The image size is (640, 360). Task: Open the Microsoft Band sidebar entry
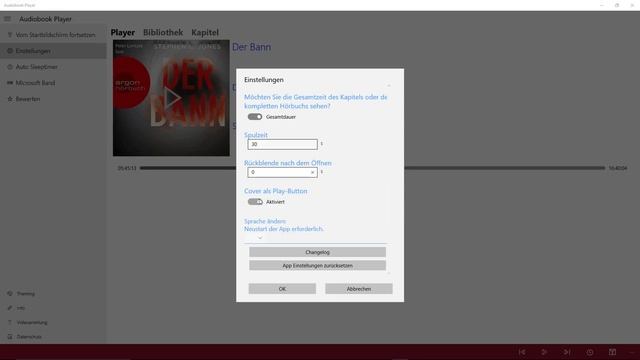(53, 83)
